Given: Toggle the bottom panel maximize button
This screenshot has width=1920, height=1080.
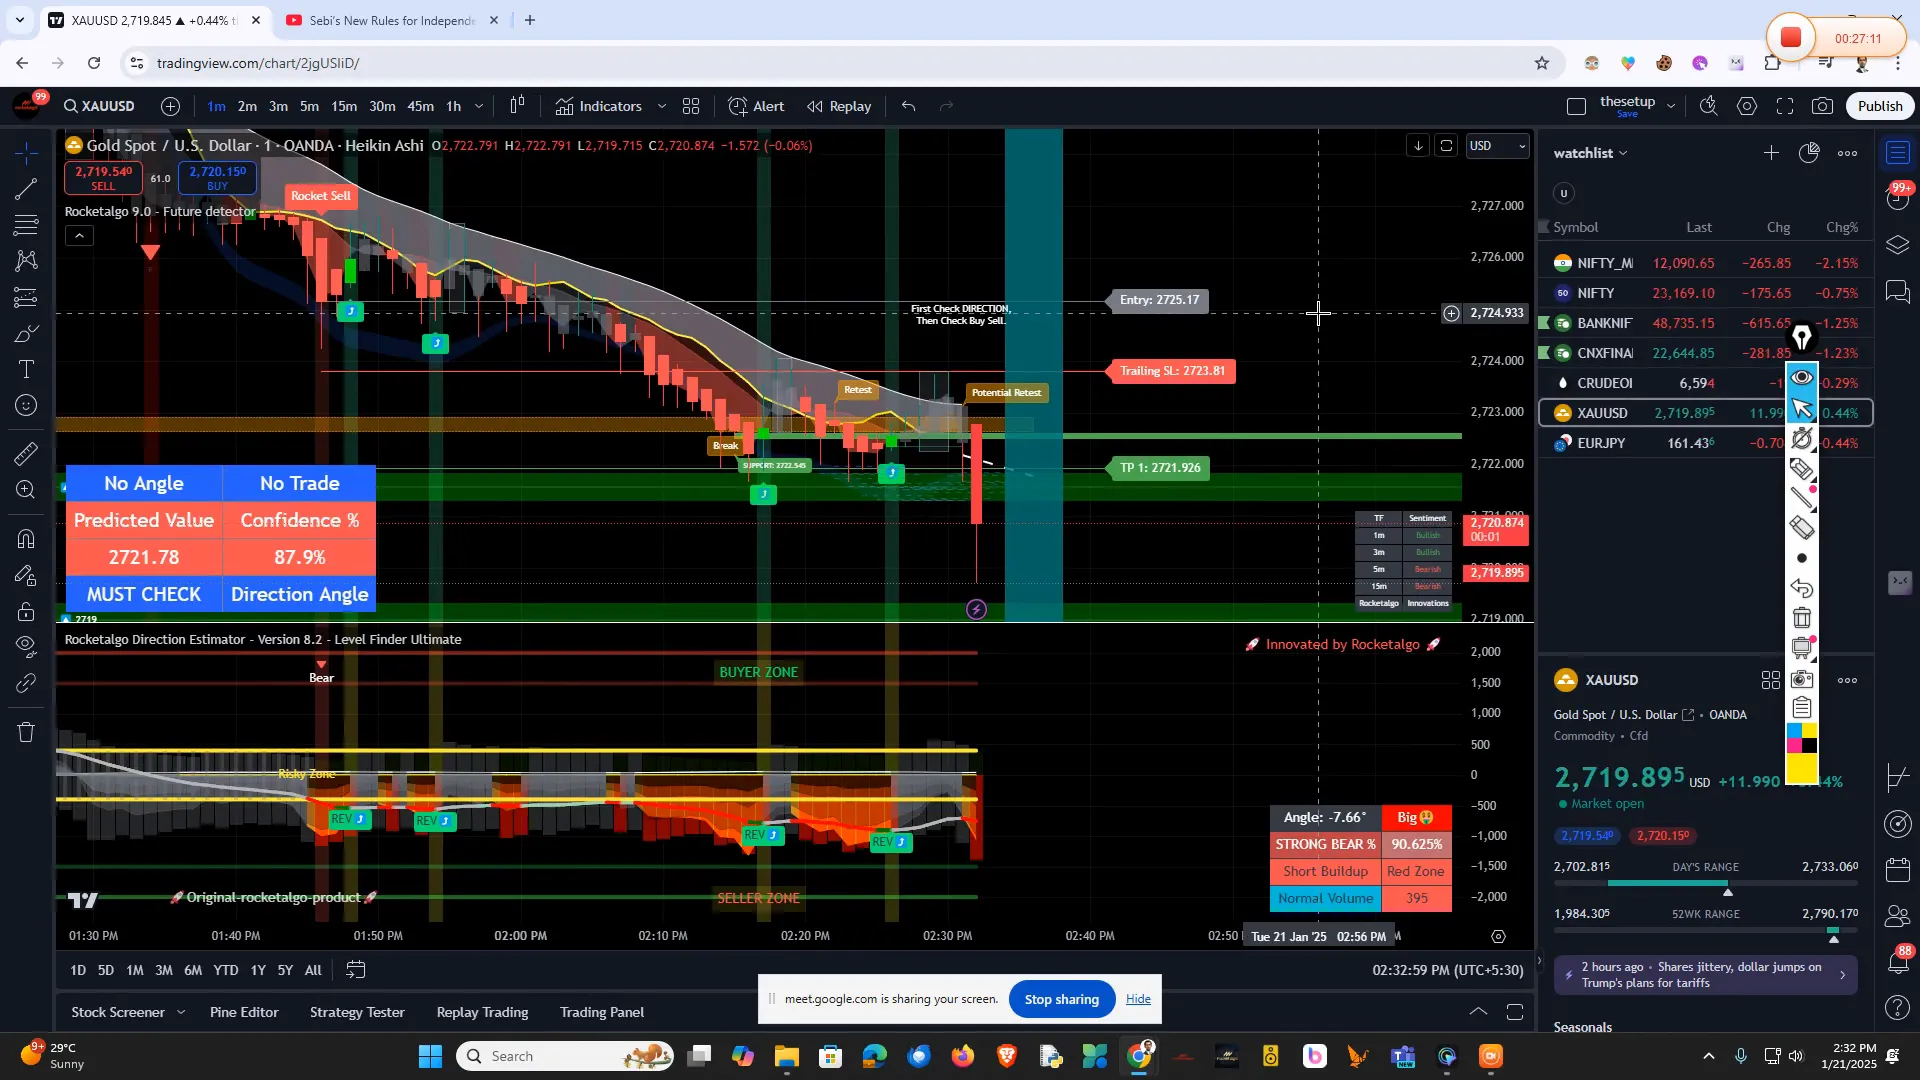Looking at the screenshot, I should [1515, 1012].
